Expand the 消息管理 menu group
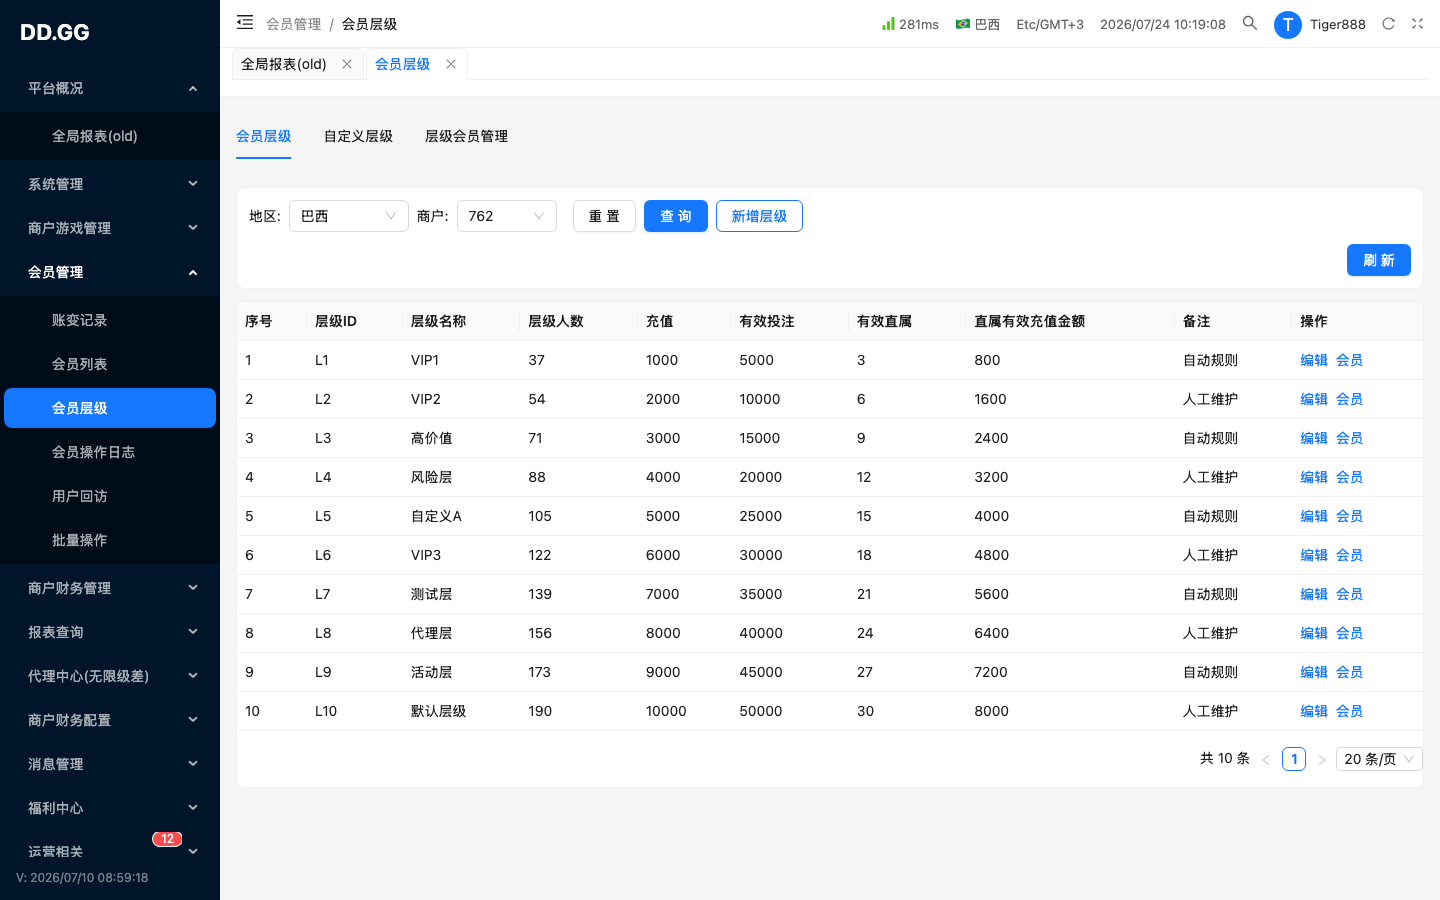 110,764
